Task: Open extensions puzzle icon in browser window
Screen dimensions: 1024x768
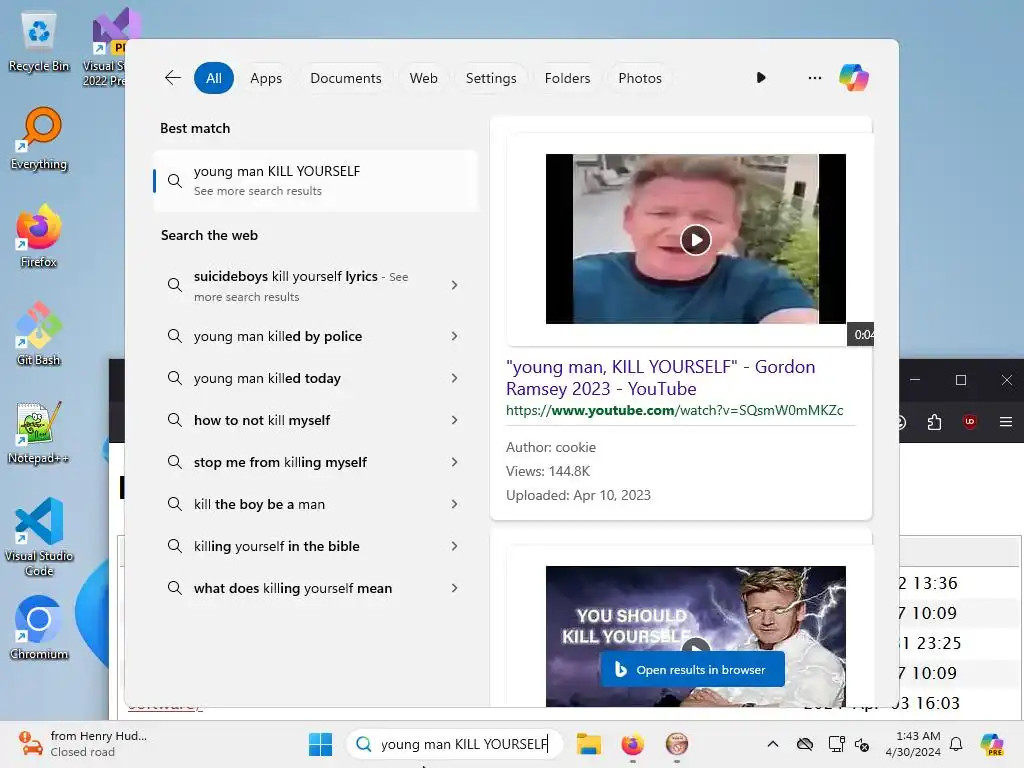Action: [x=934, y=422]
